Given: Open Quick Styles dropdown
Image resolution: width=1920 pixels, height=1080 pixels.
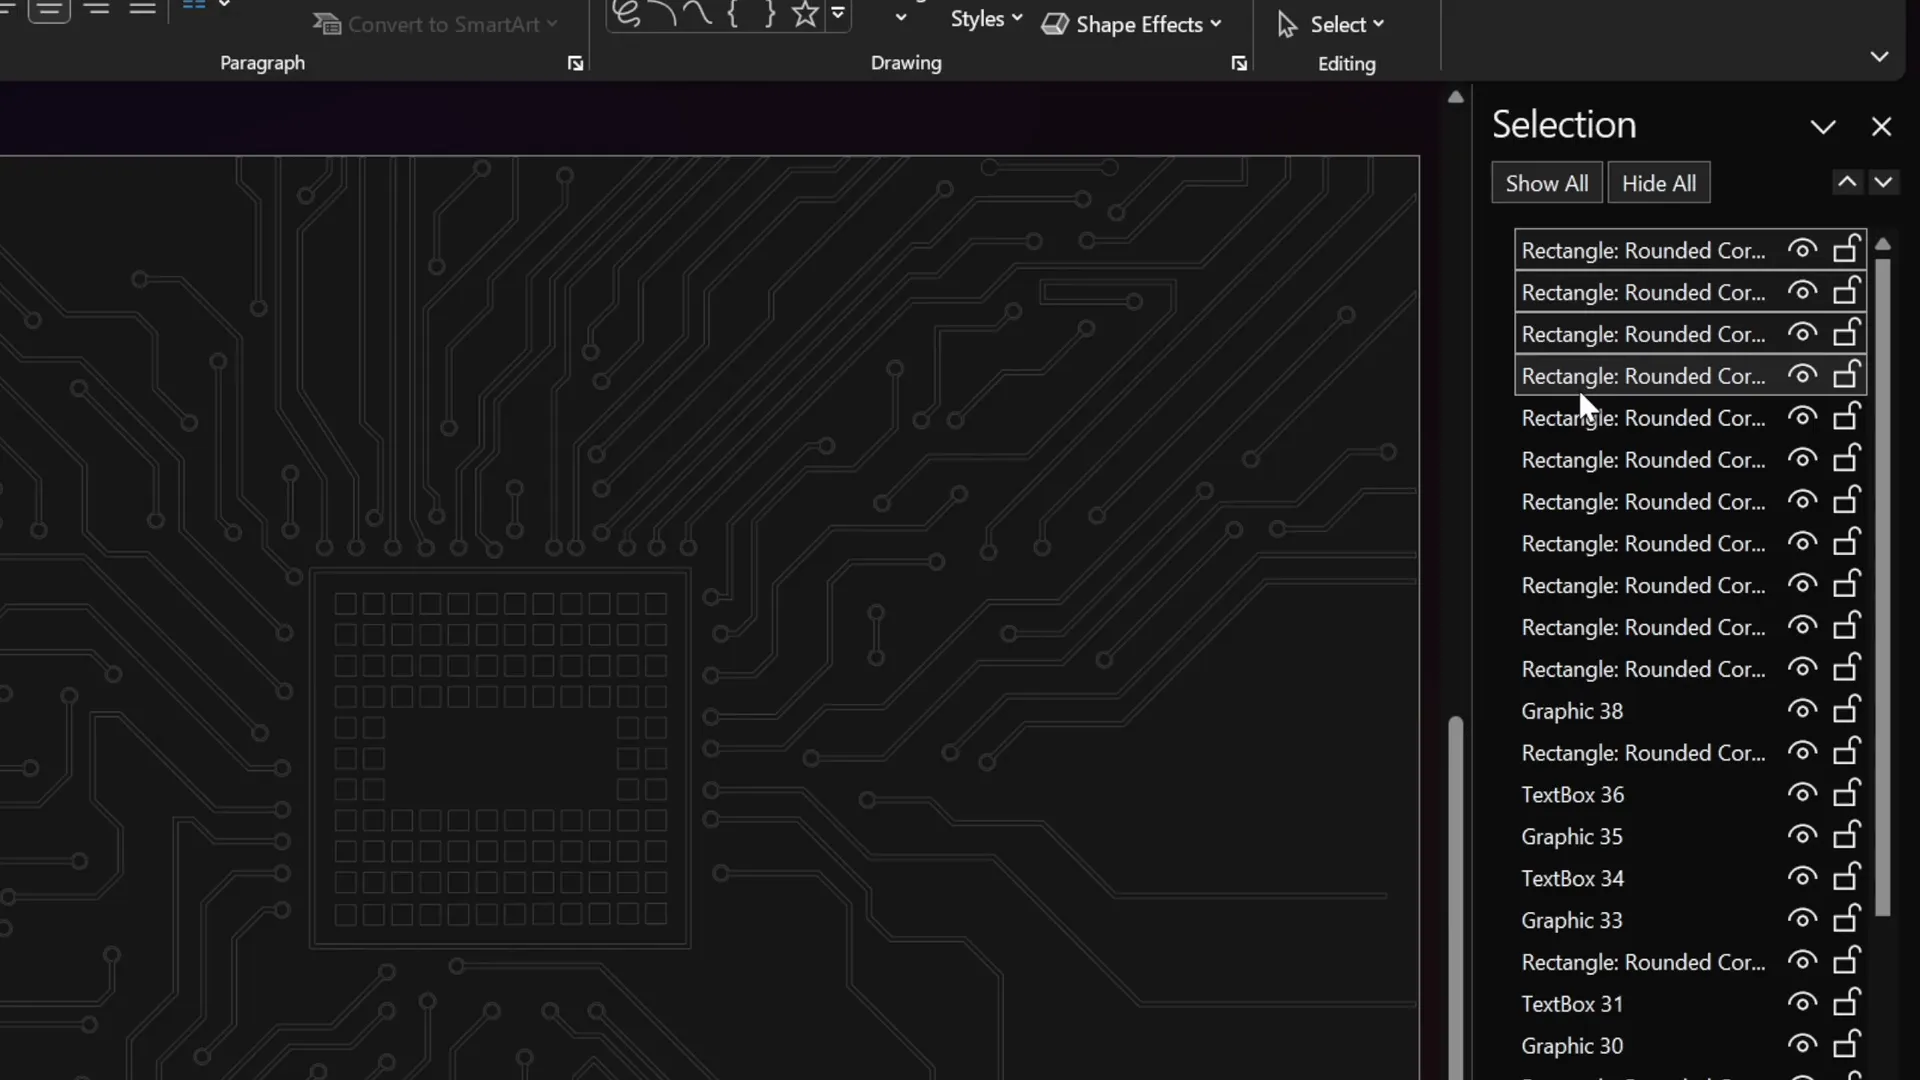Looking at the screenshot, I should (x=986, y=20).
